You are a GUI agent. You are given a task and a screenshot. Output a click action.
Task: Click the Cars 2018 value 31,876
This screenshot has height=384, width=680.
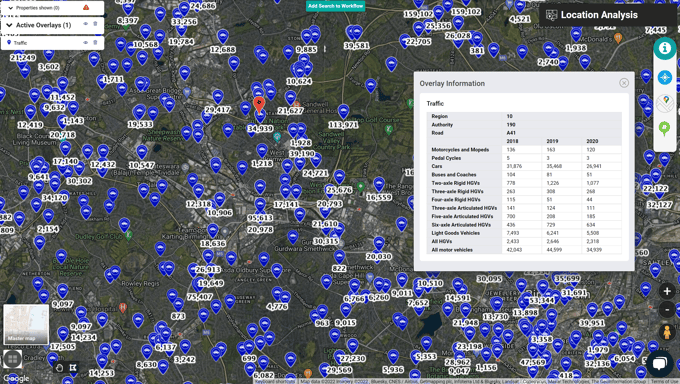click(x=514, y=166)
